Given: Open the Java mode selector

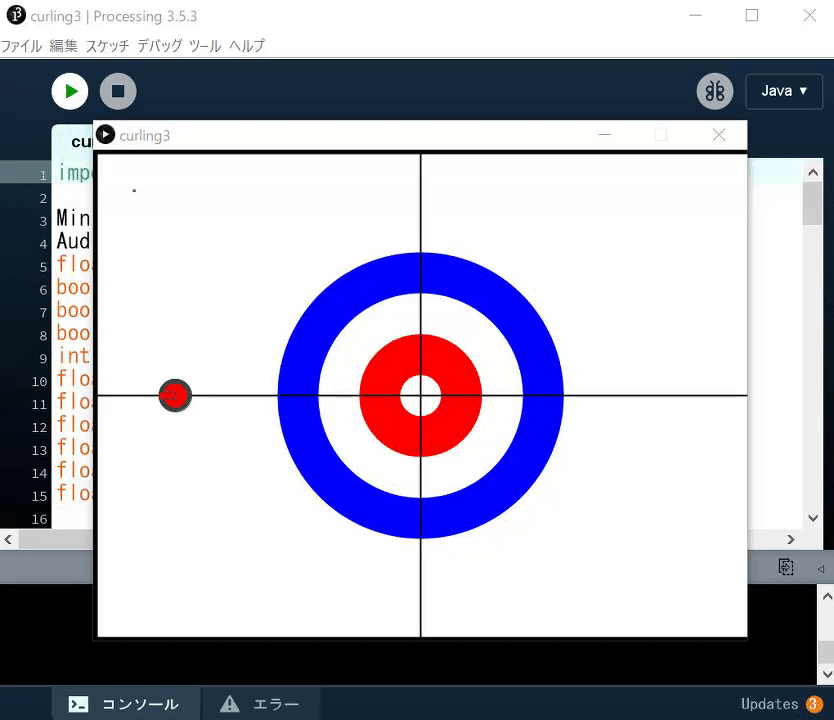Looking at the screenshot, I should point(784,91).
